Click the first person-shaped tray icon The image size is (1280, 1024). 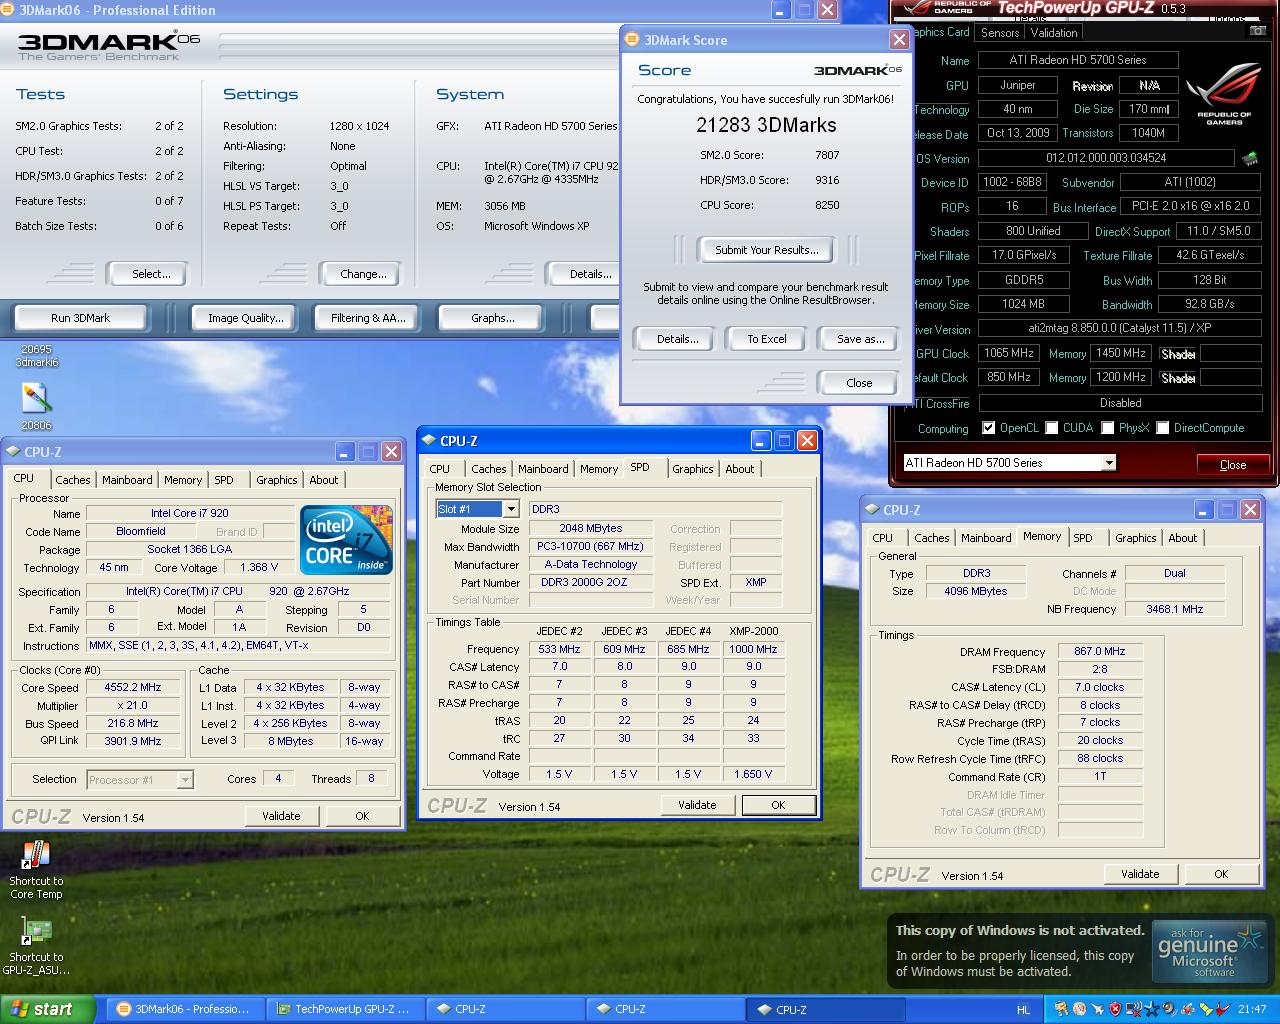click(1061, 1009)
